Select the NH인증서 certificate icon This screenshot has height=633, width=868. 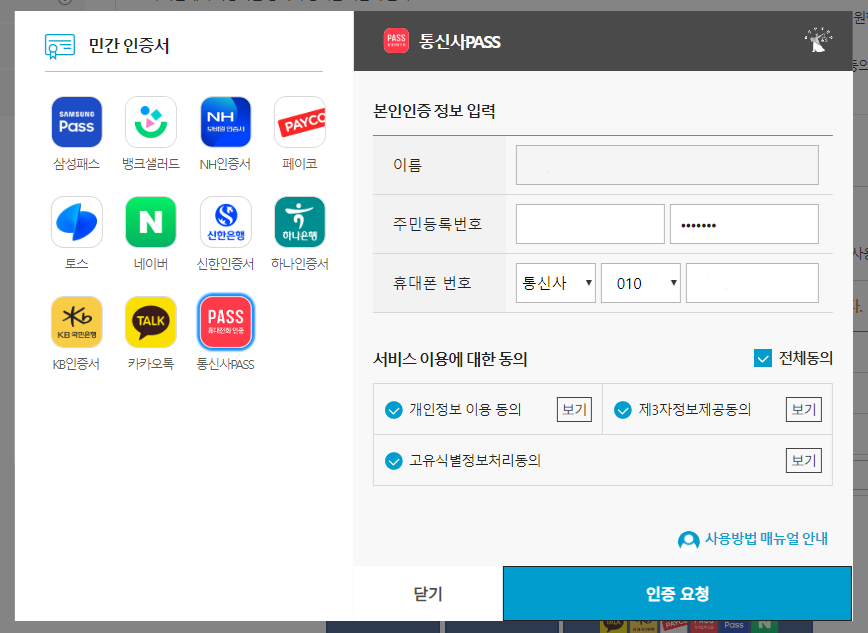click(225, 122)
